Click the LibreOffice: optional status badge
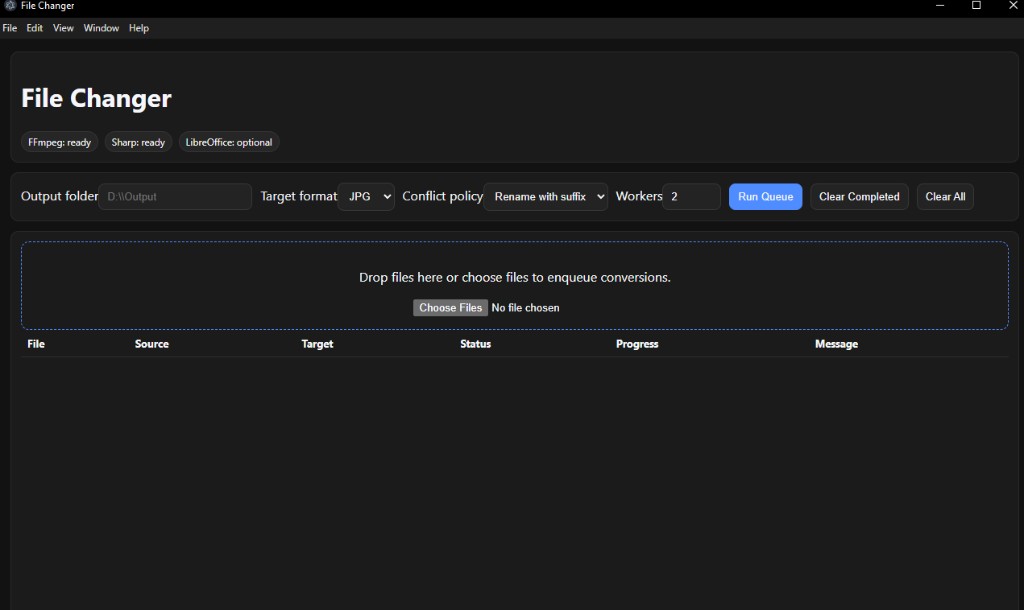The image size is (1024, 610). pyautogui.click(x=229, y=142)
